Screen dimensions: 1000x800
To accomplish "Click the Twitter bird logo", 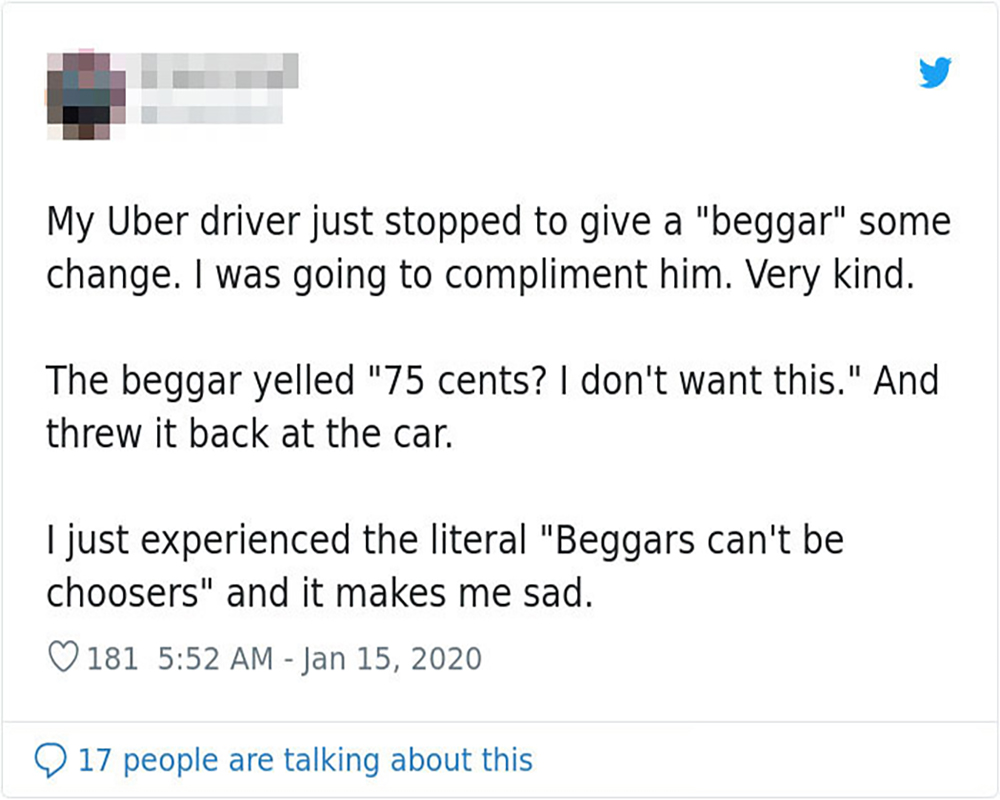I will pyautogui.click(x=935, y=73).
